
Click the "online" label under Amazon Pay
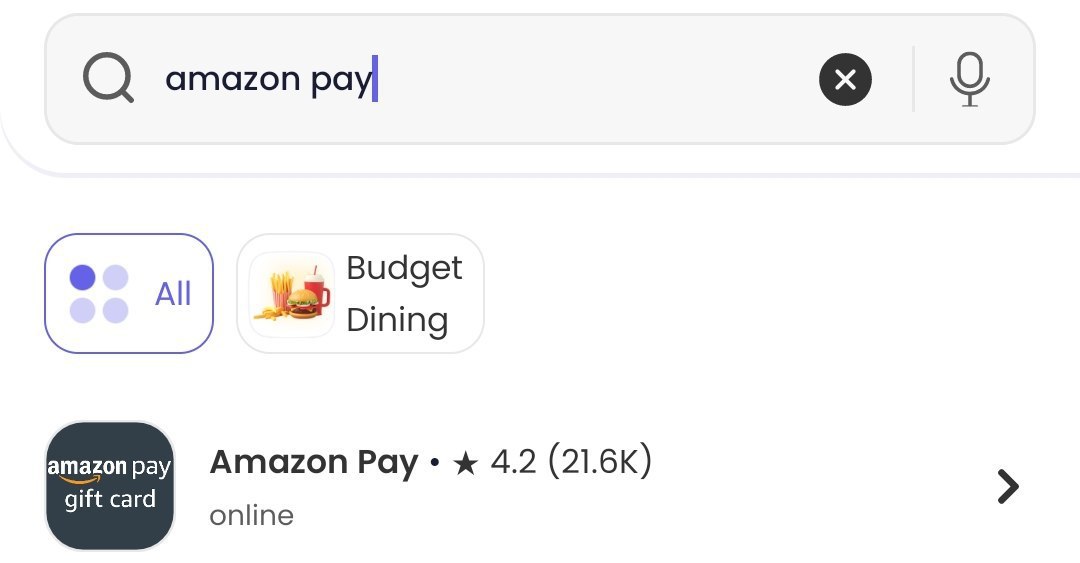click(252, 516)
